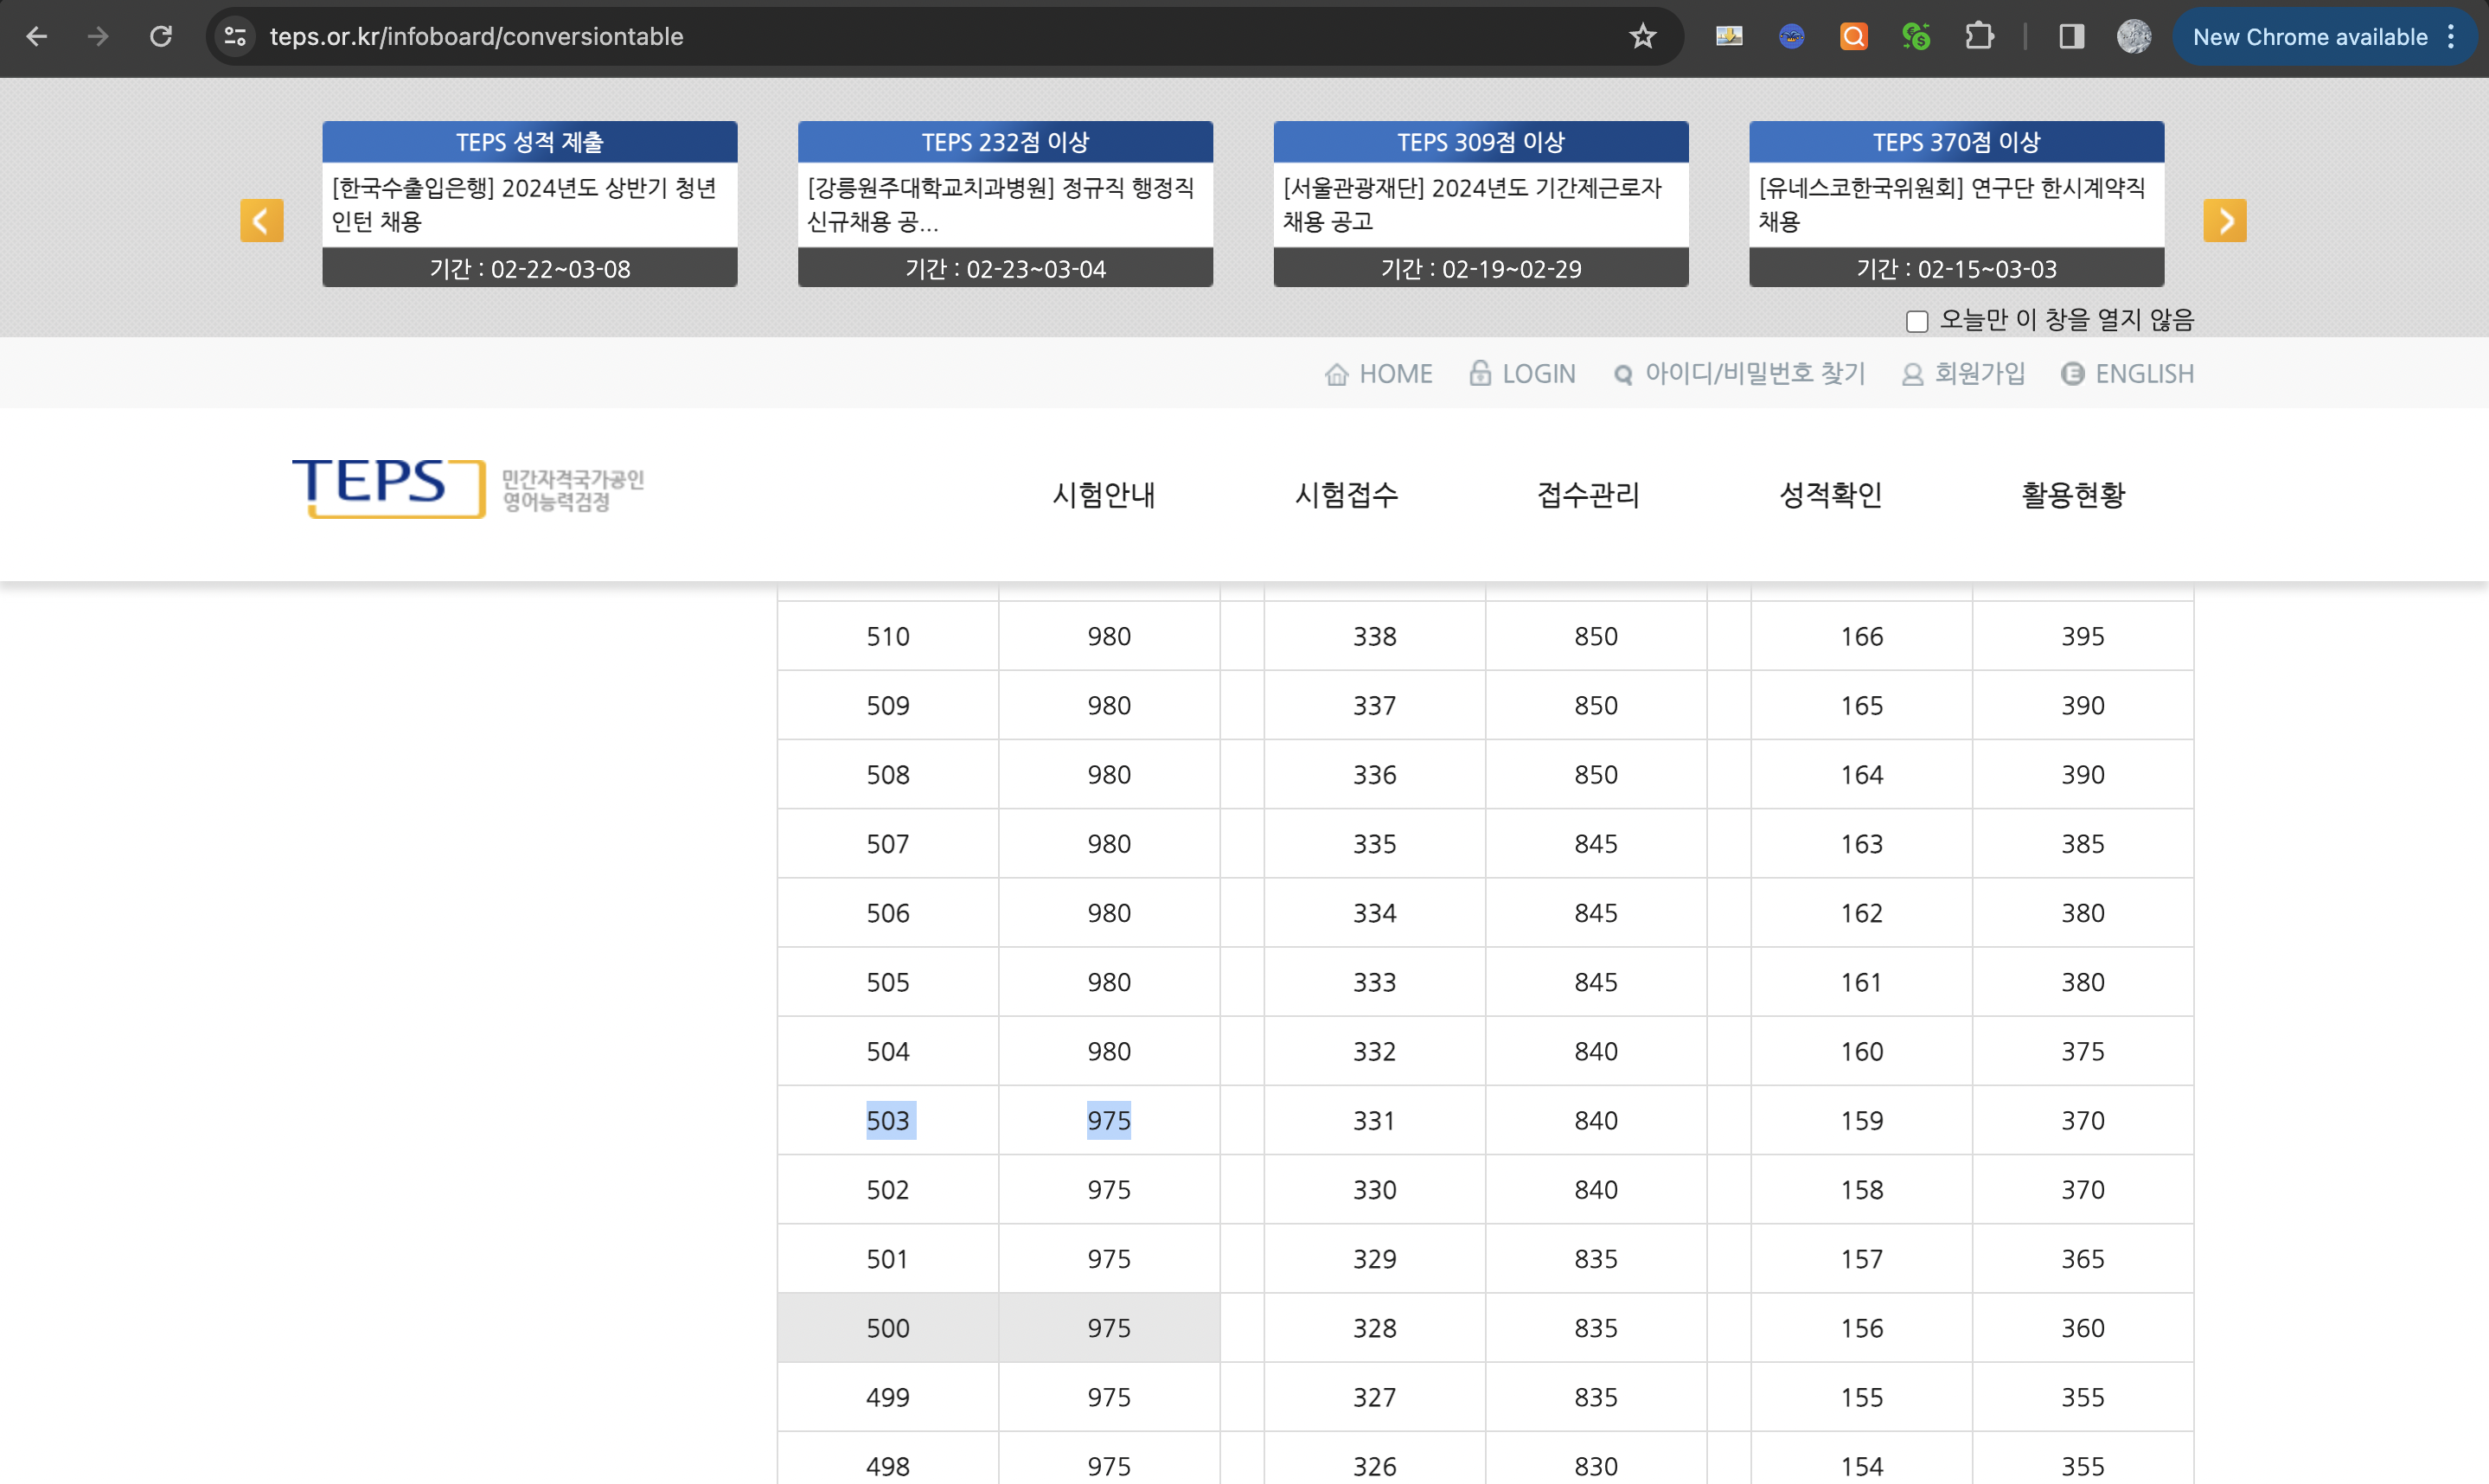Open the 회원가입 link

click(1963, 374)
